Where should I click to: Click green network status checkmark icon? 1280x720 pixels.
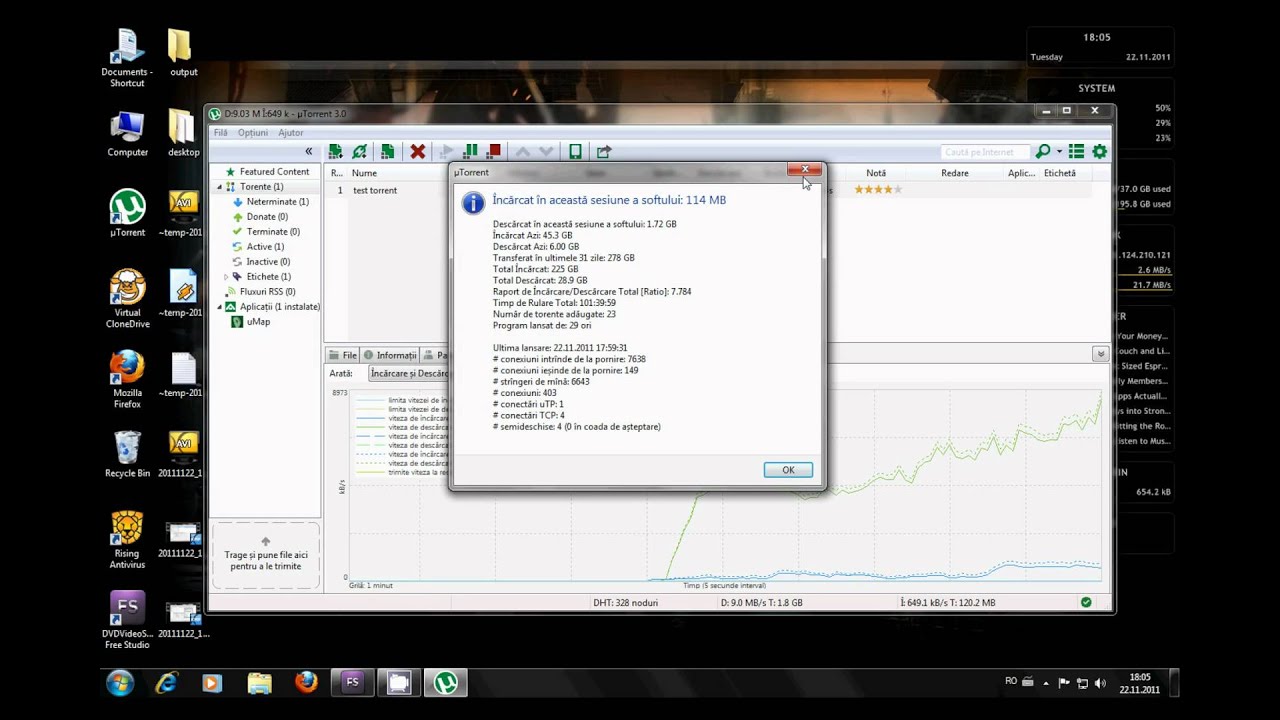[x=1086, y=603]
